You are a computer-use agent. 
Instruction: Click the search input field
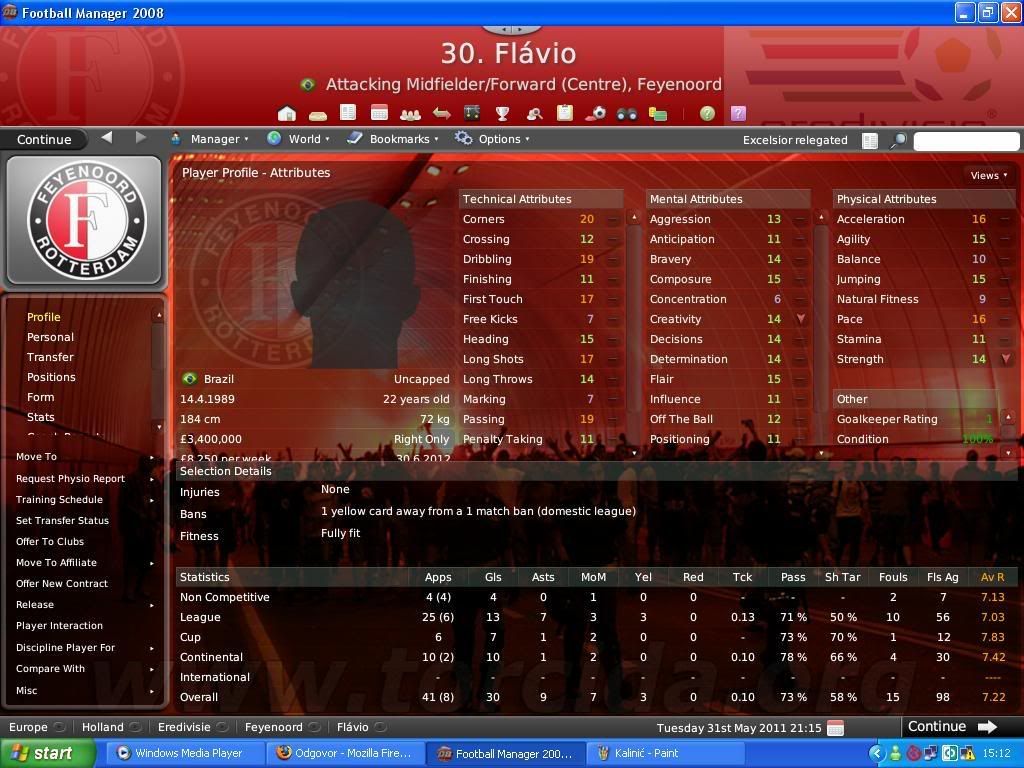pos(966,141)
